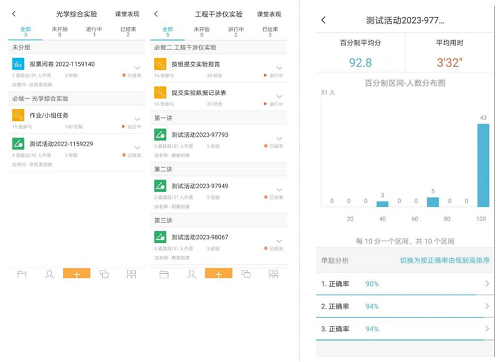The image size is (500, 362).
Task: Click question 1 正确率 90% row
Action: 405,284
